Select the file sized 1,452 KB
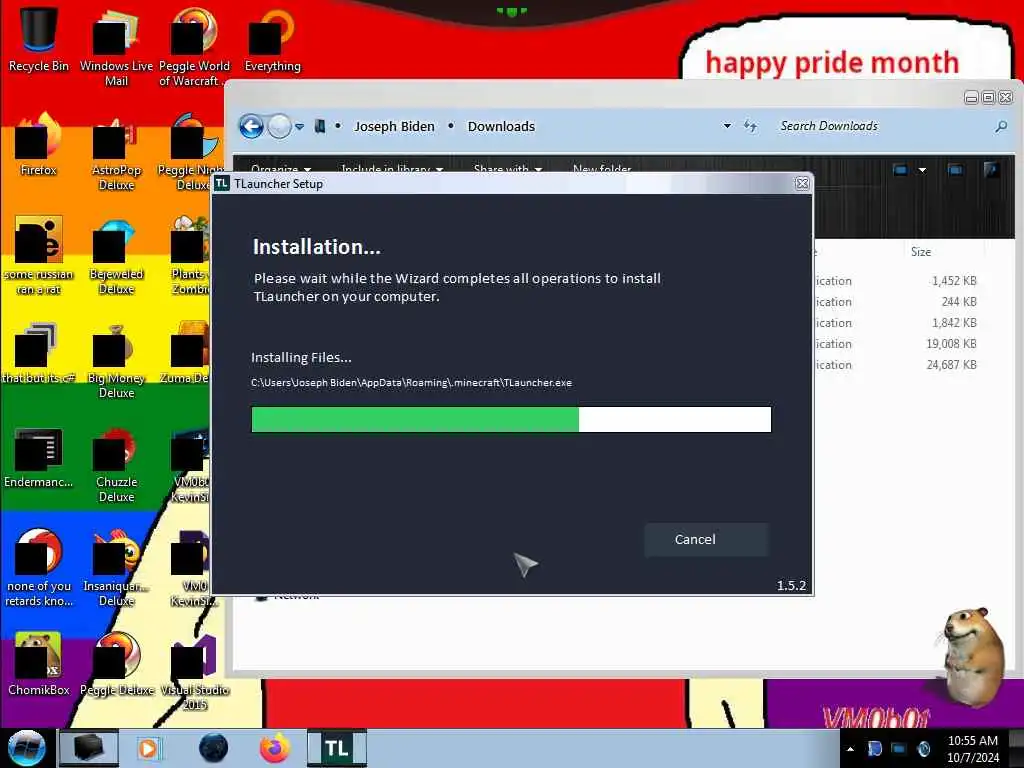Screen dimensions: 1024x768 point(954,281)
